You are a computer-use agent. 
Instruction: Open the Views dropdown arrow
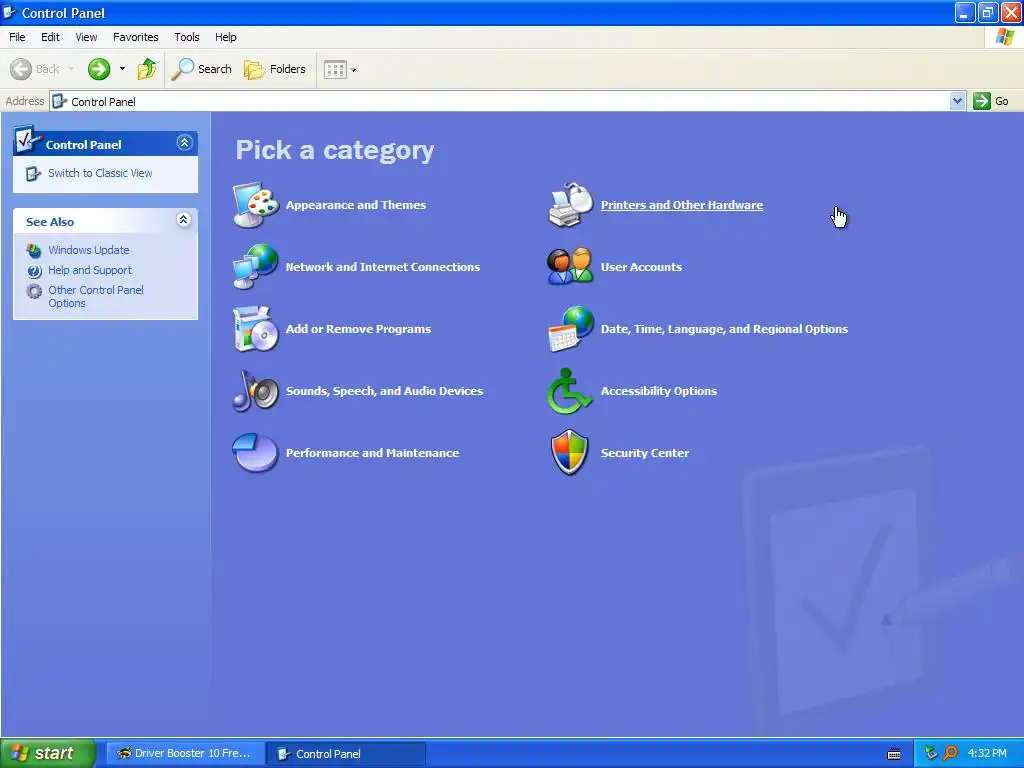click(354, 70)
